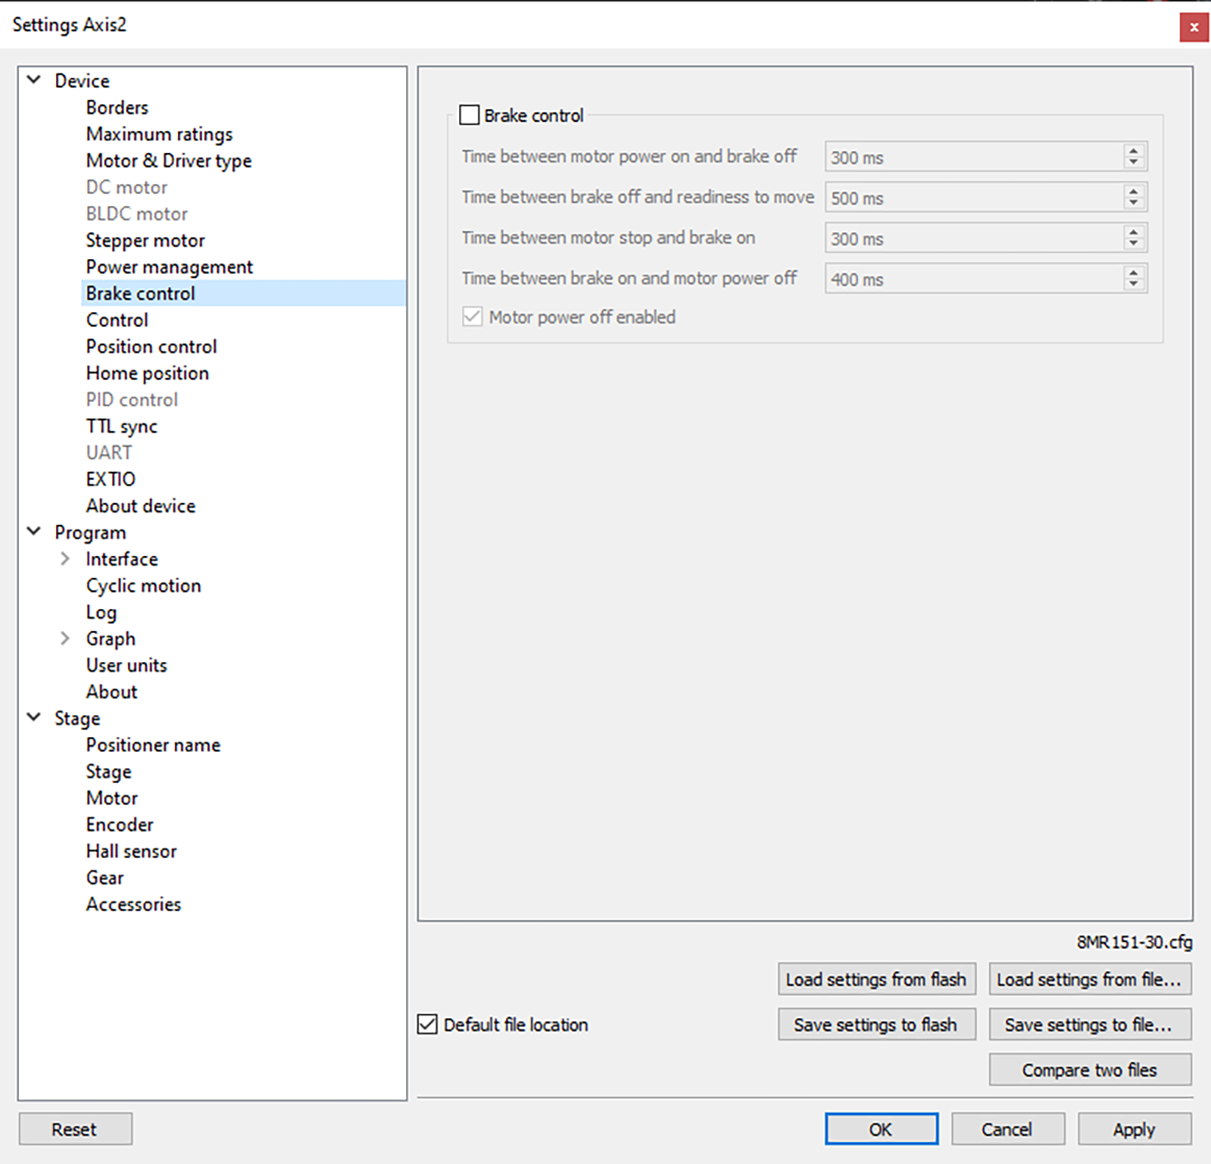This screenshot has height=1164, width=1211.
Task: Select the Hall sensor settings page
Action: [131, 851]
